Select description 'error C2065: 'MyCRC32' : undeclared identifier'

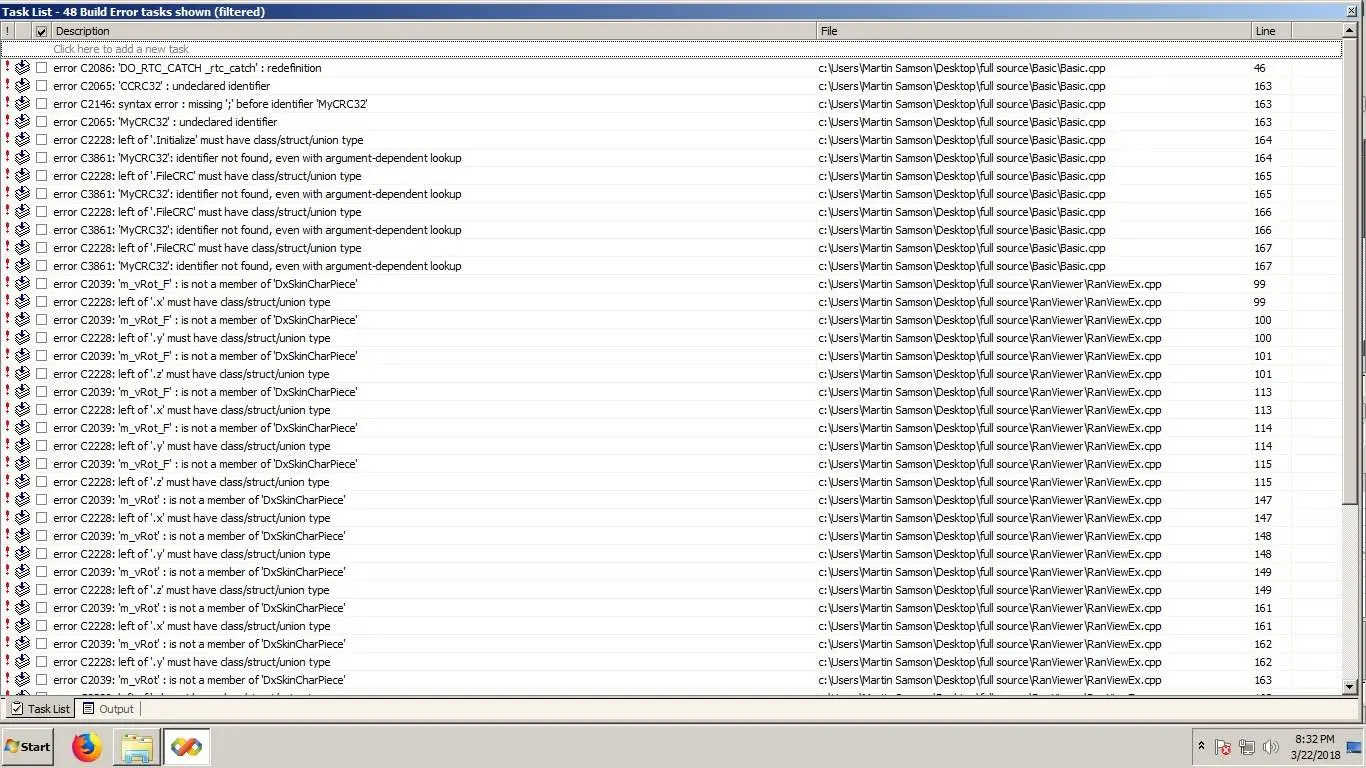point(165,122)
